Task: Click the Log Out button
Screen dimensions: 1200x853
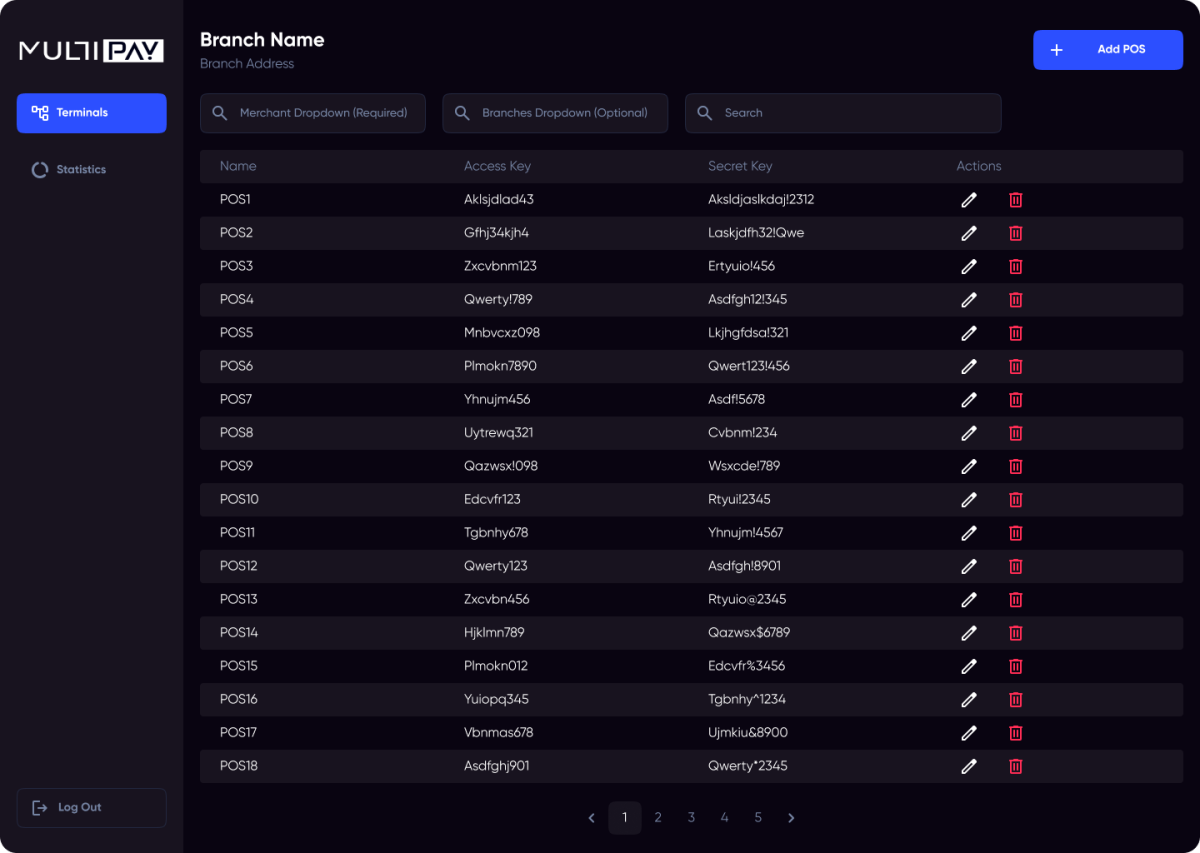Action: pos(91,808)
